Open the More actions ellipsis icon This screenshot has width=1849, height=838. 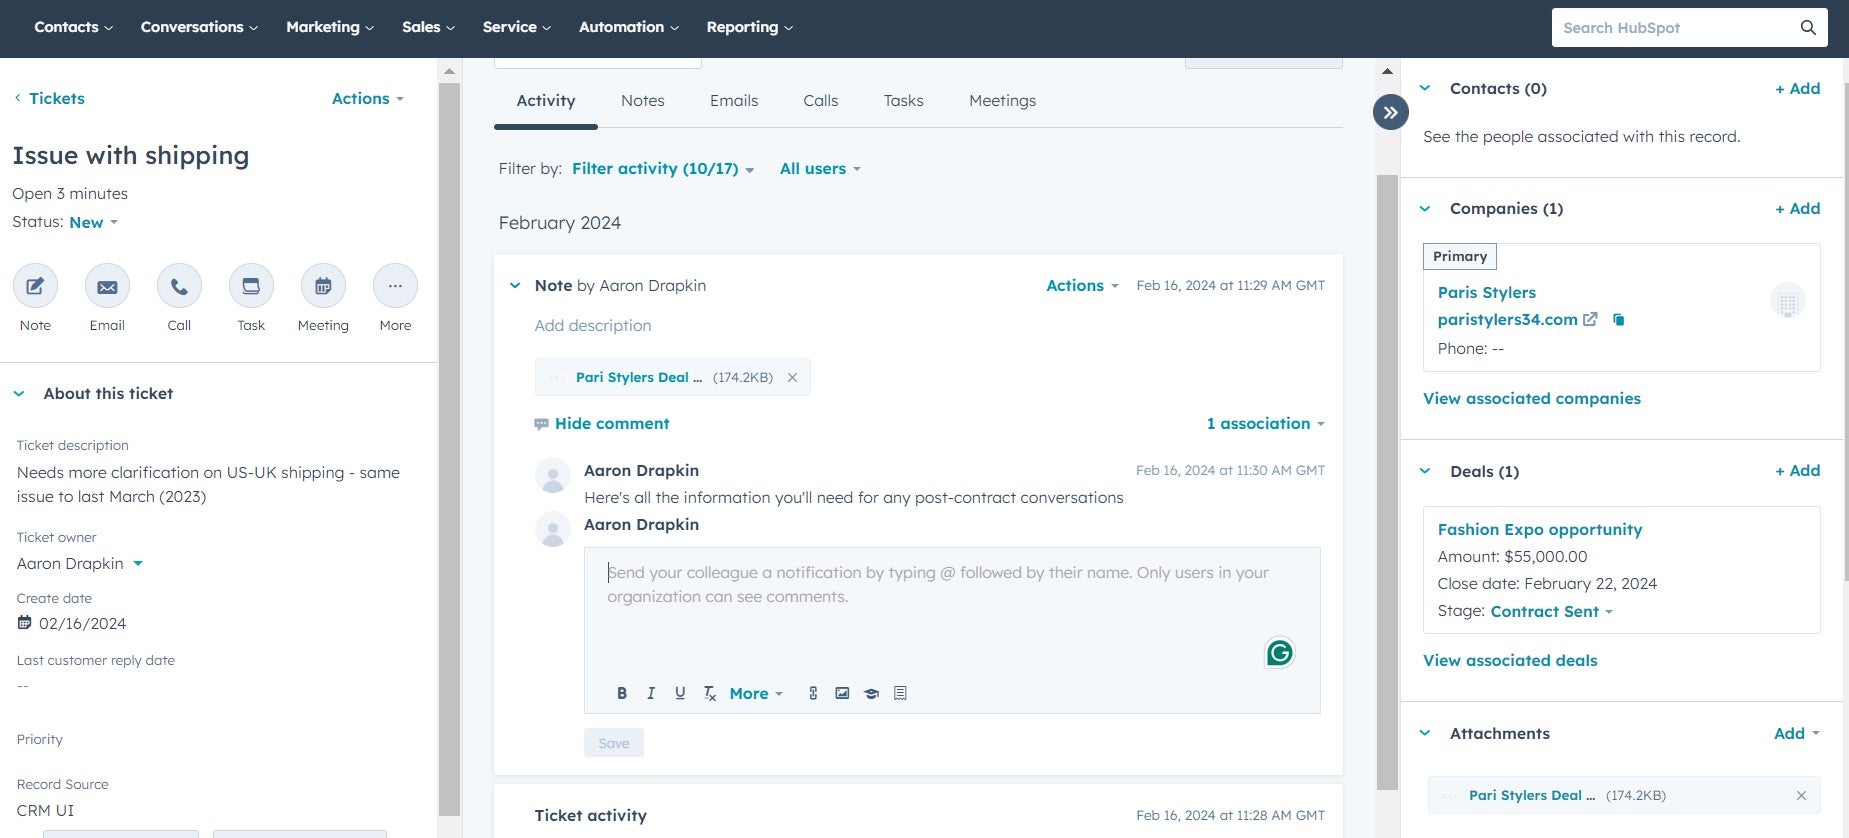(x=395, y=286)
